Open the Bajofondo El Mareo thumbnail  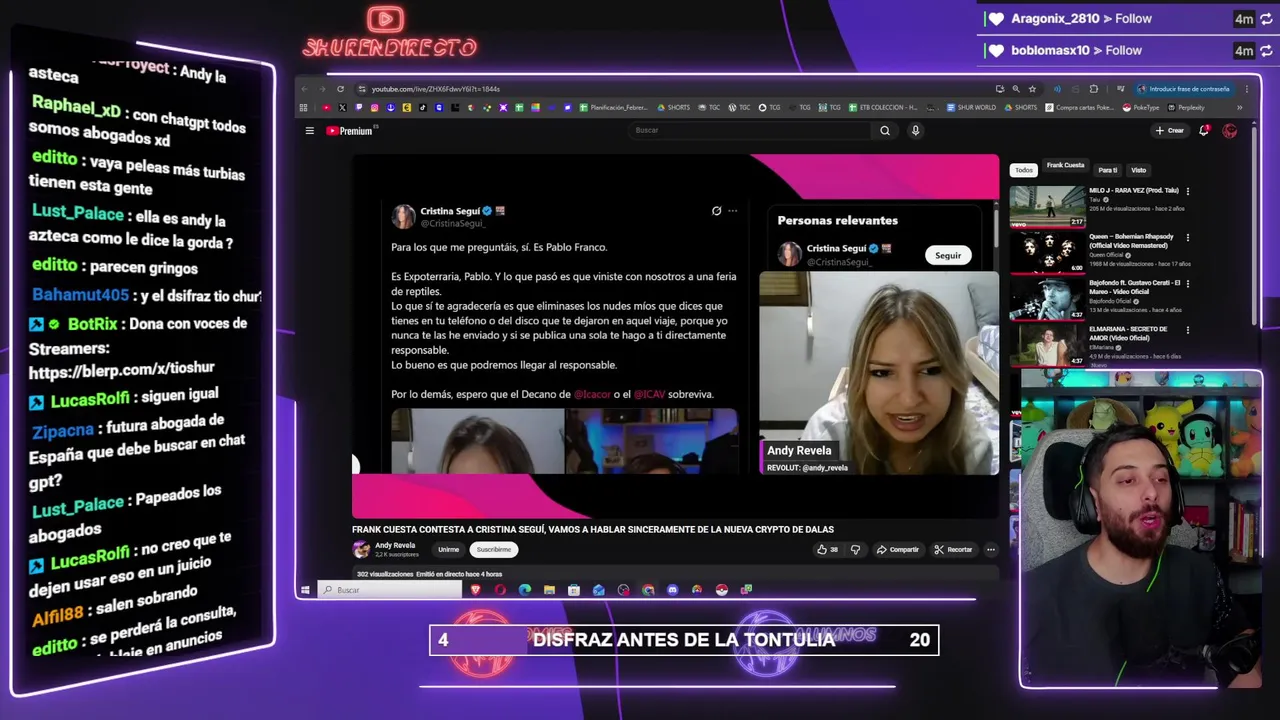pos(1047,299)
